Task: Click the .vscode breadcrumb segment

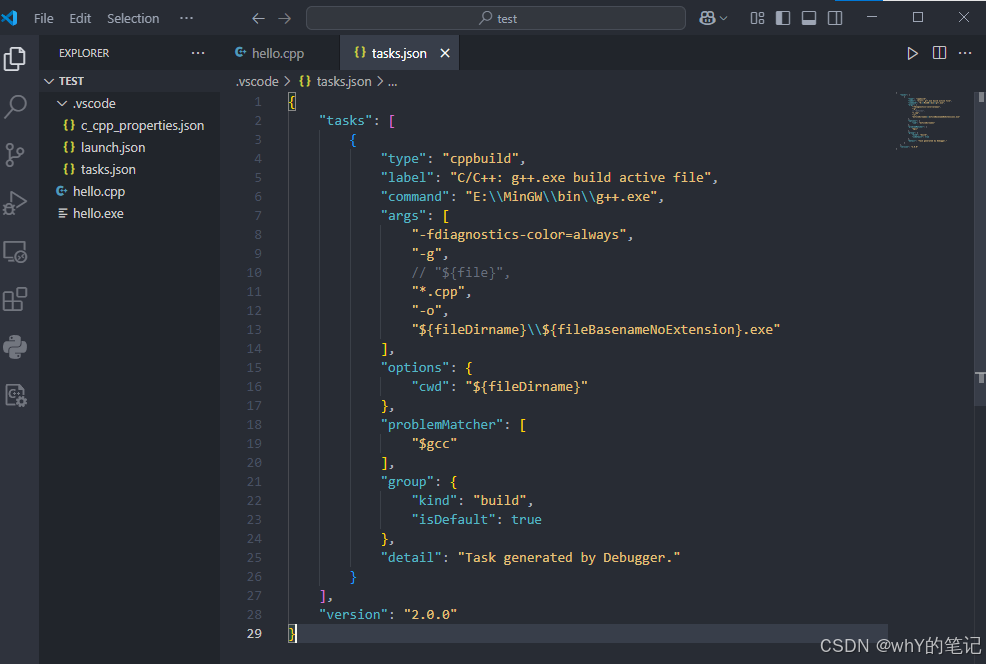Action: [x=257, y=82]
